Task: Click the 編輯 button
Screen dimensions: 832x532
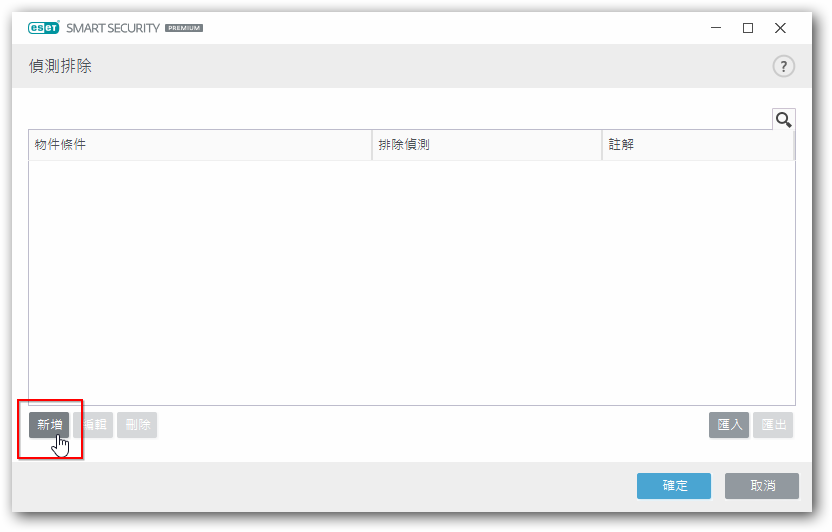Action: pyautogui.click(x=93, y=425)
